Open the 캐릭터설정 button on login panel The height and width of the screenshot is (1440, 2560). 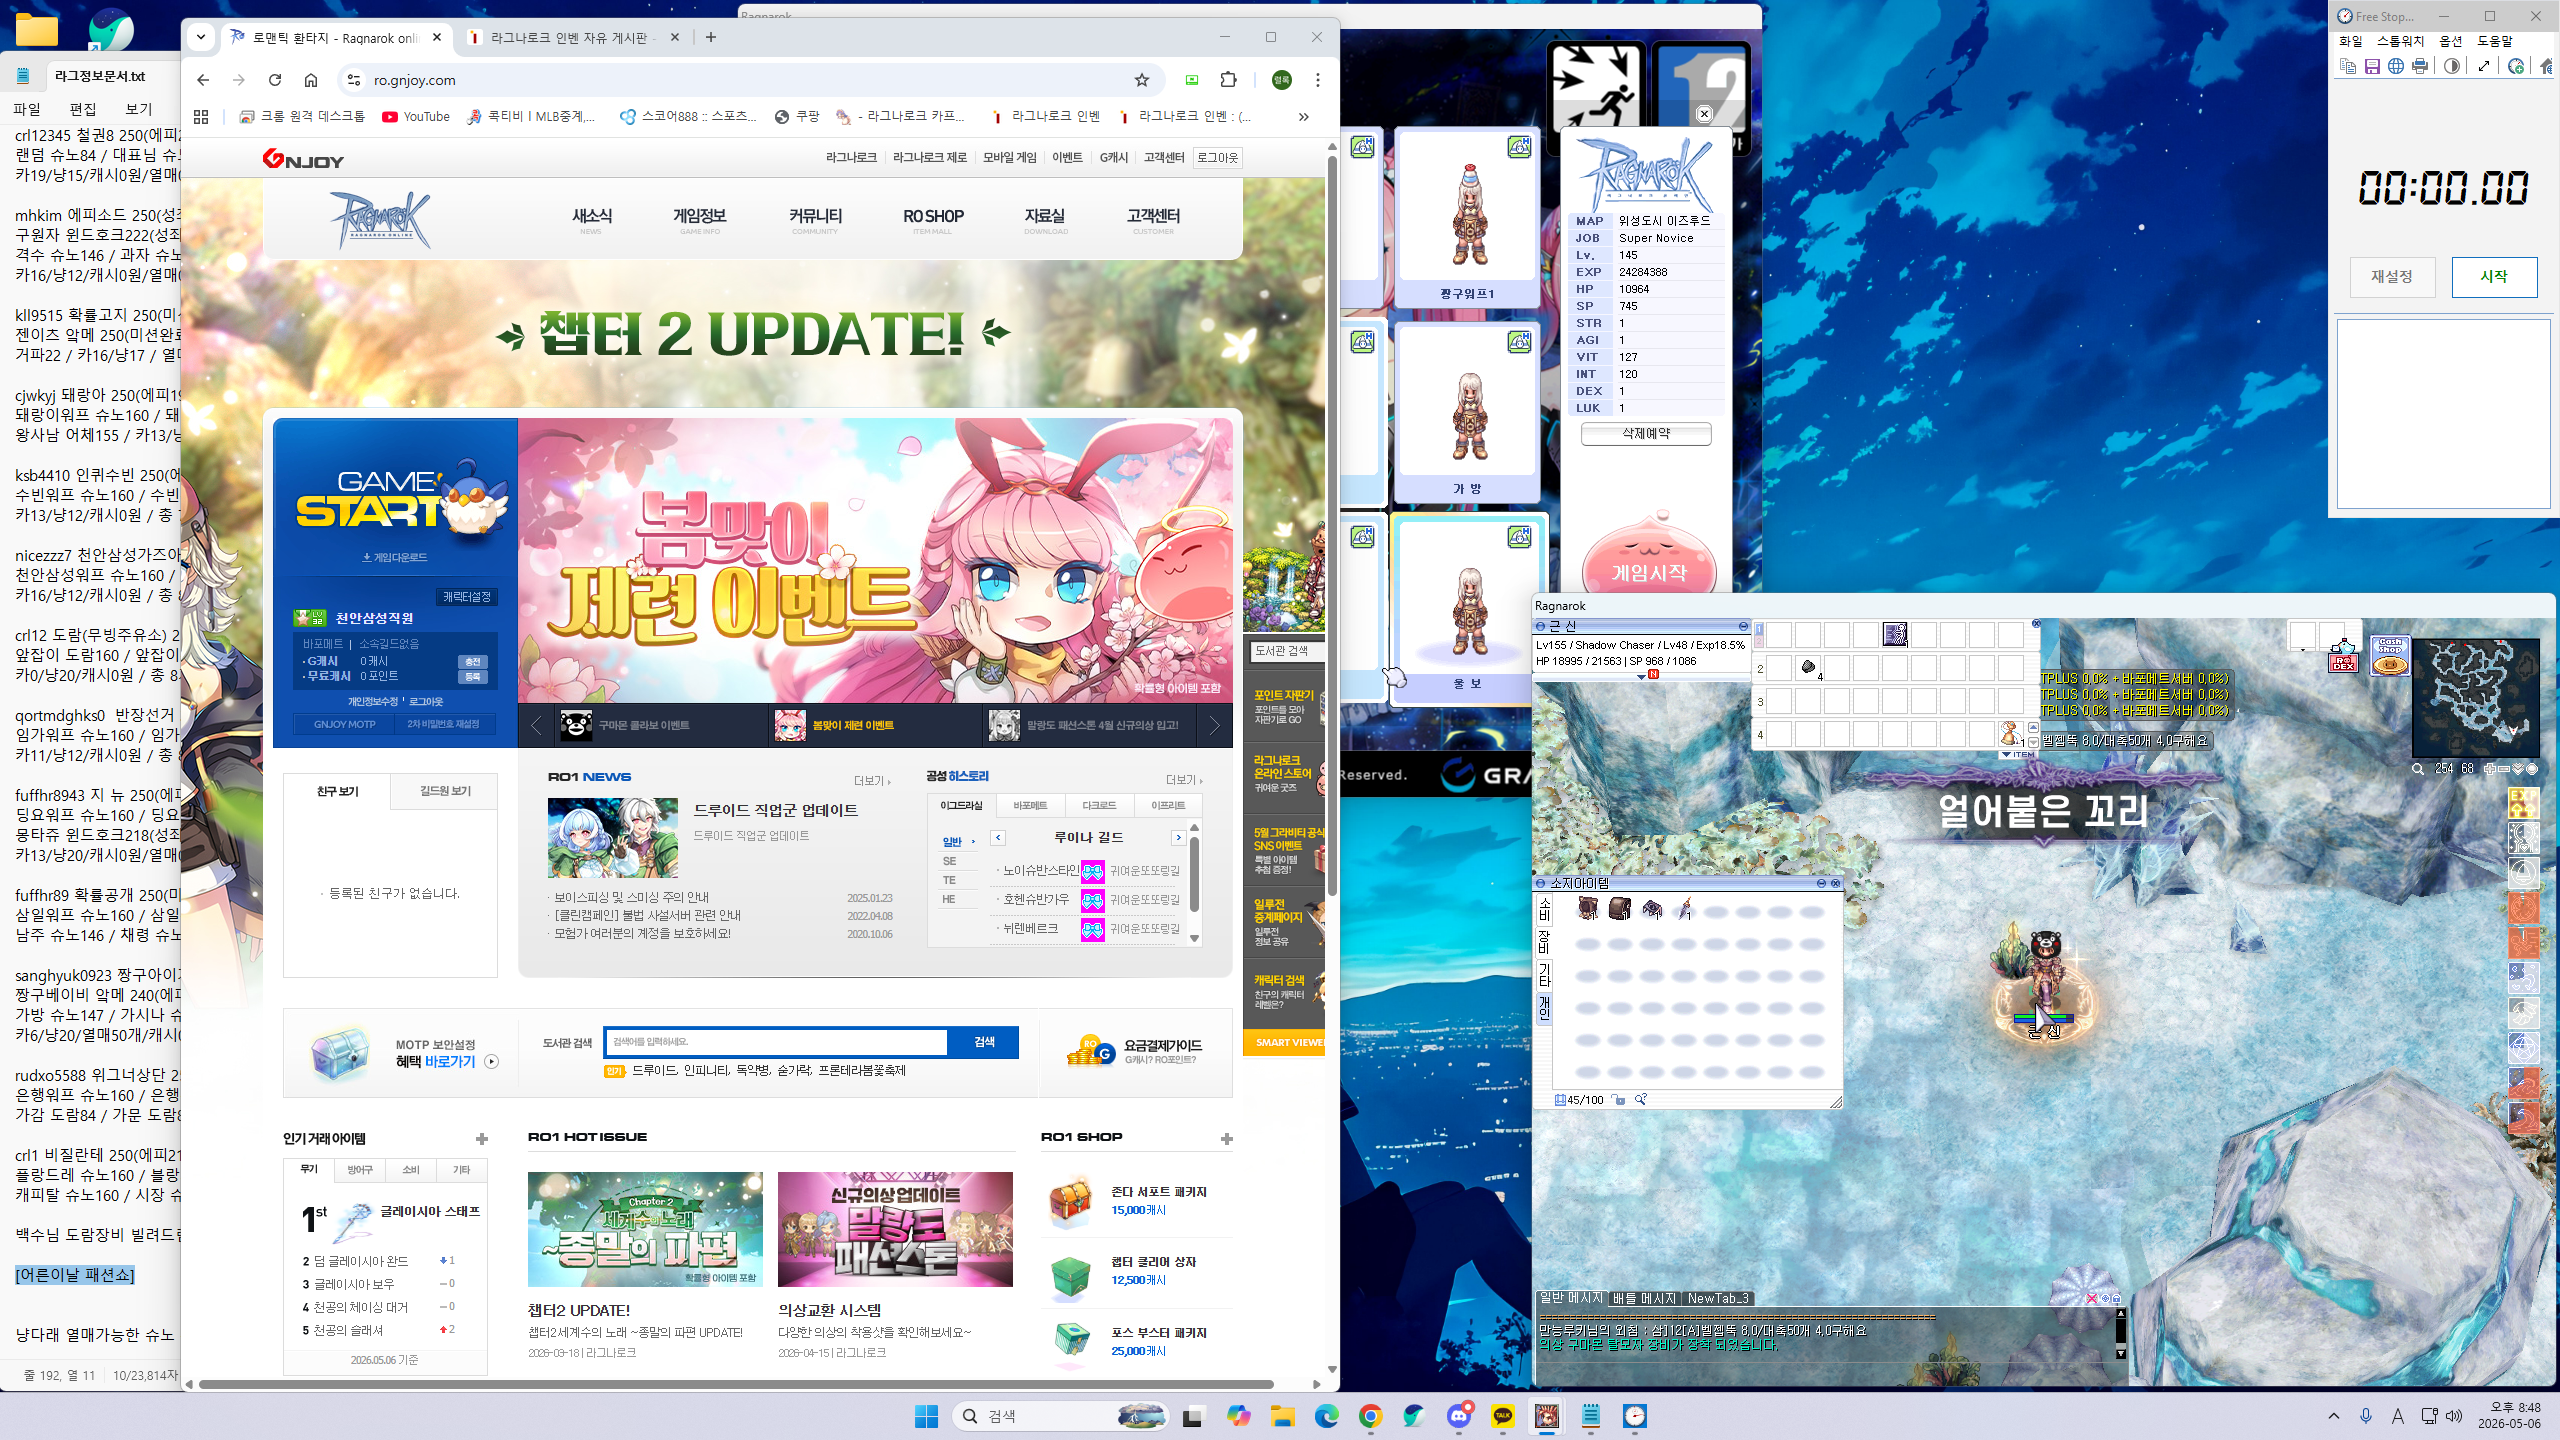point(467,597)
